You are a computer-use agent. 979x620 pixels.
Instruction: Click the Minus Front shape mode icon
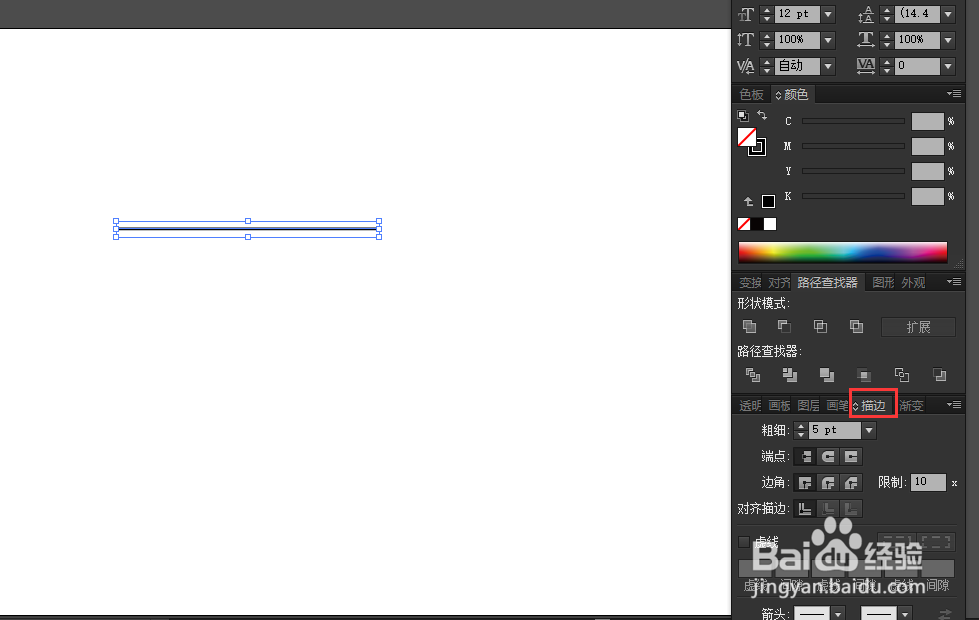pyautogui.click(x=784, y=327)
